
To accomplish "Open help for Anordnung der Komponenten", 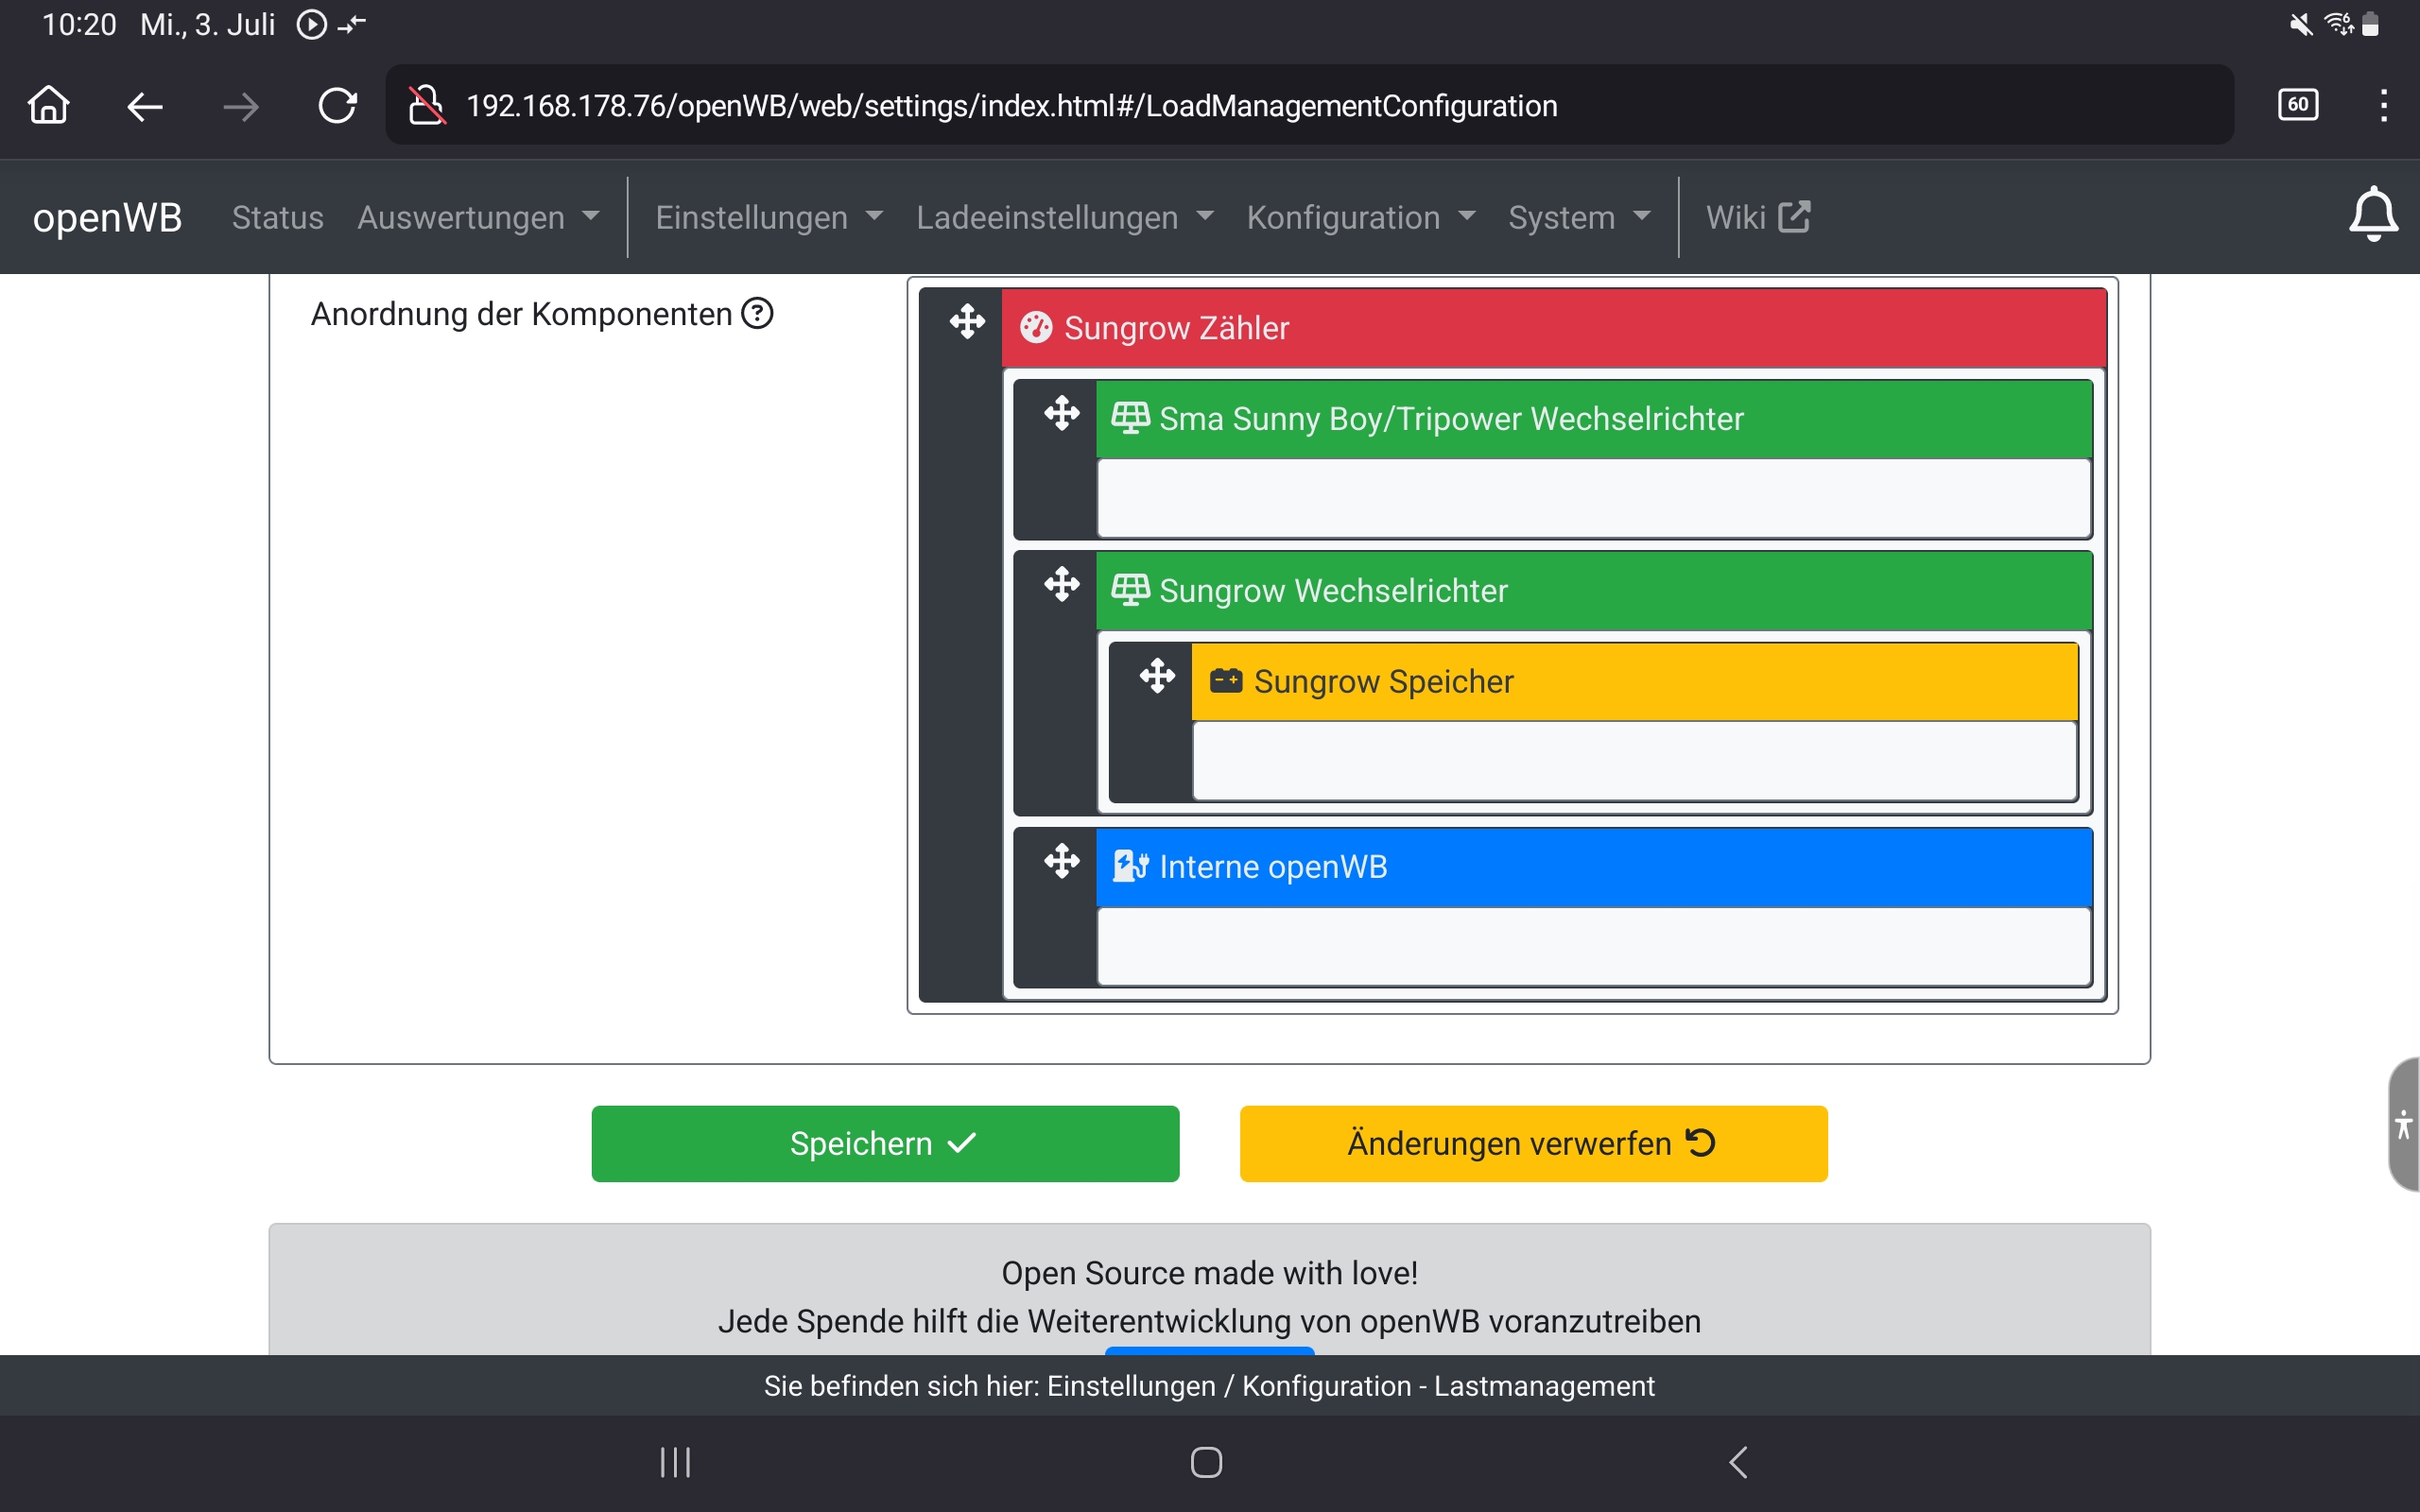I will coord(757,314).
